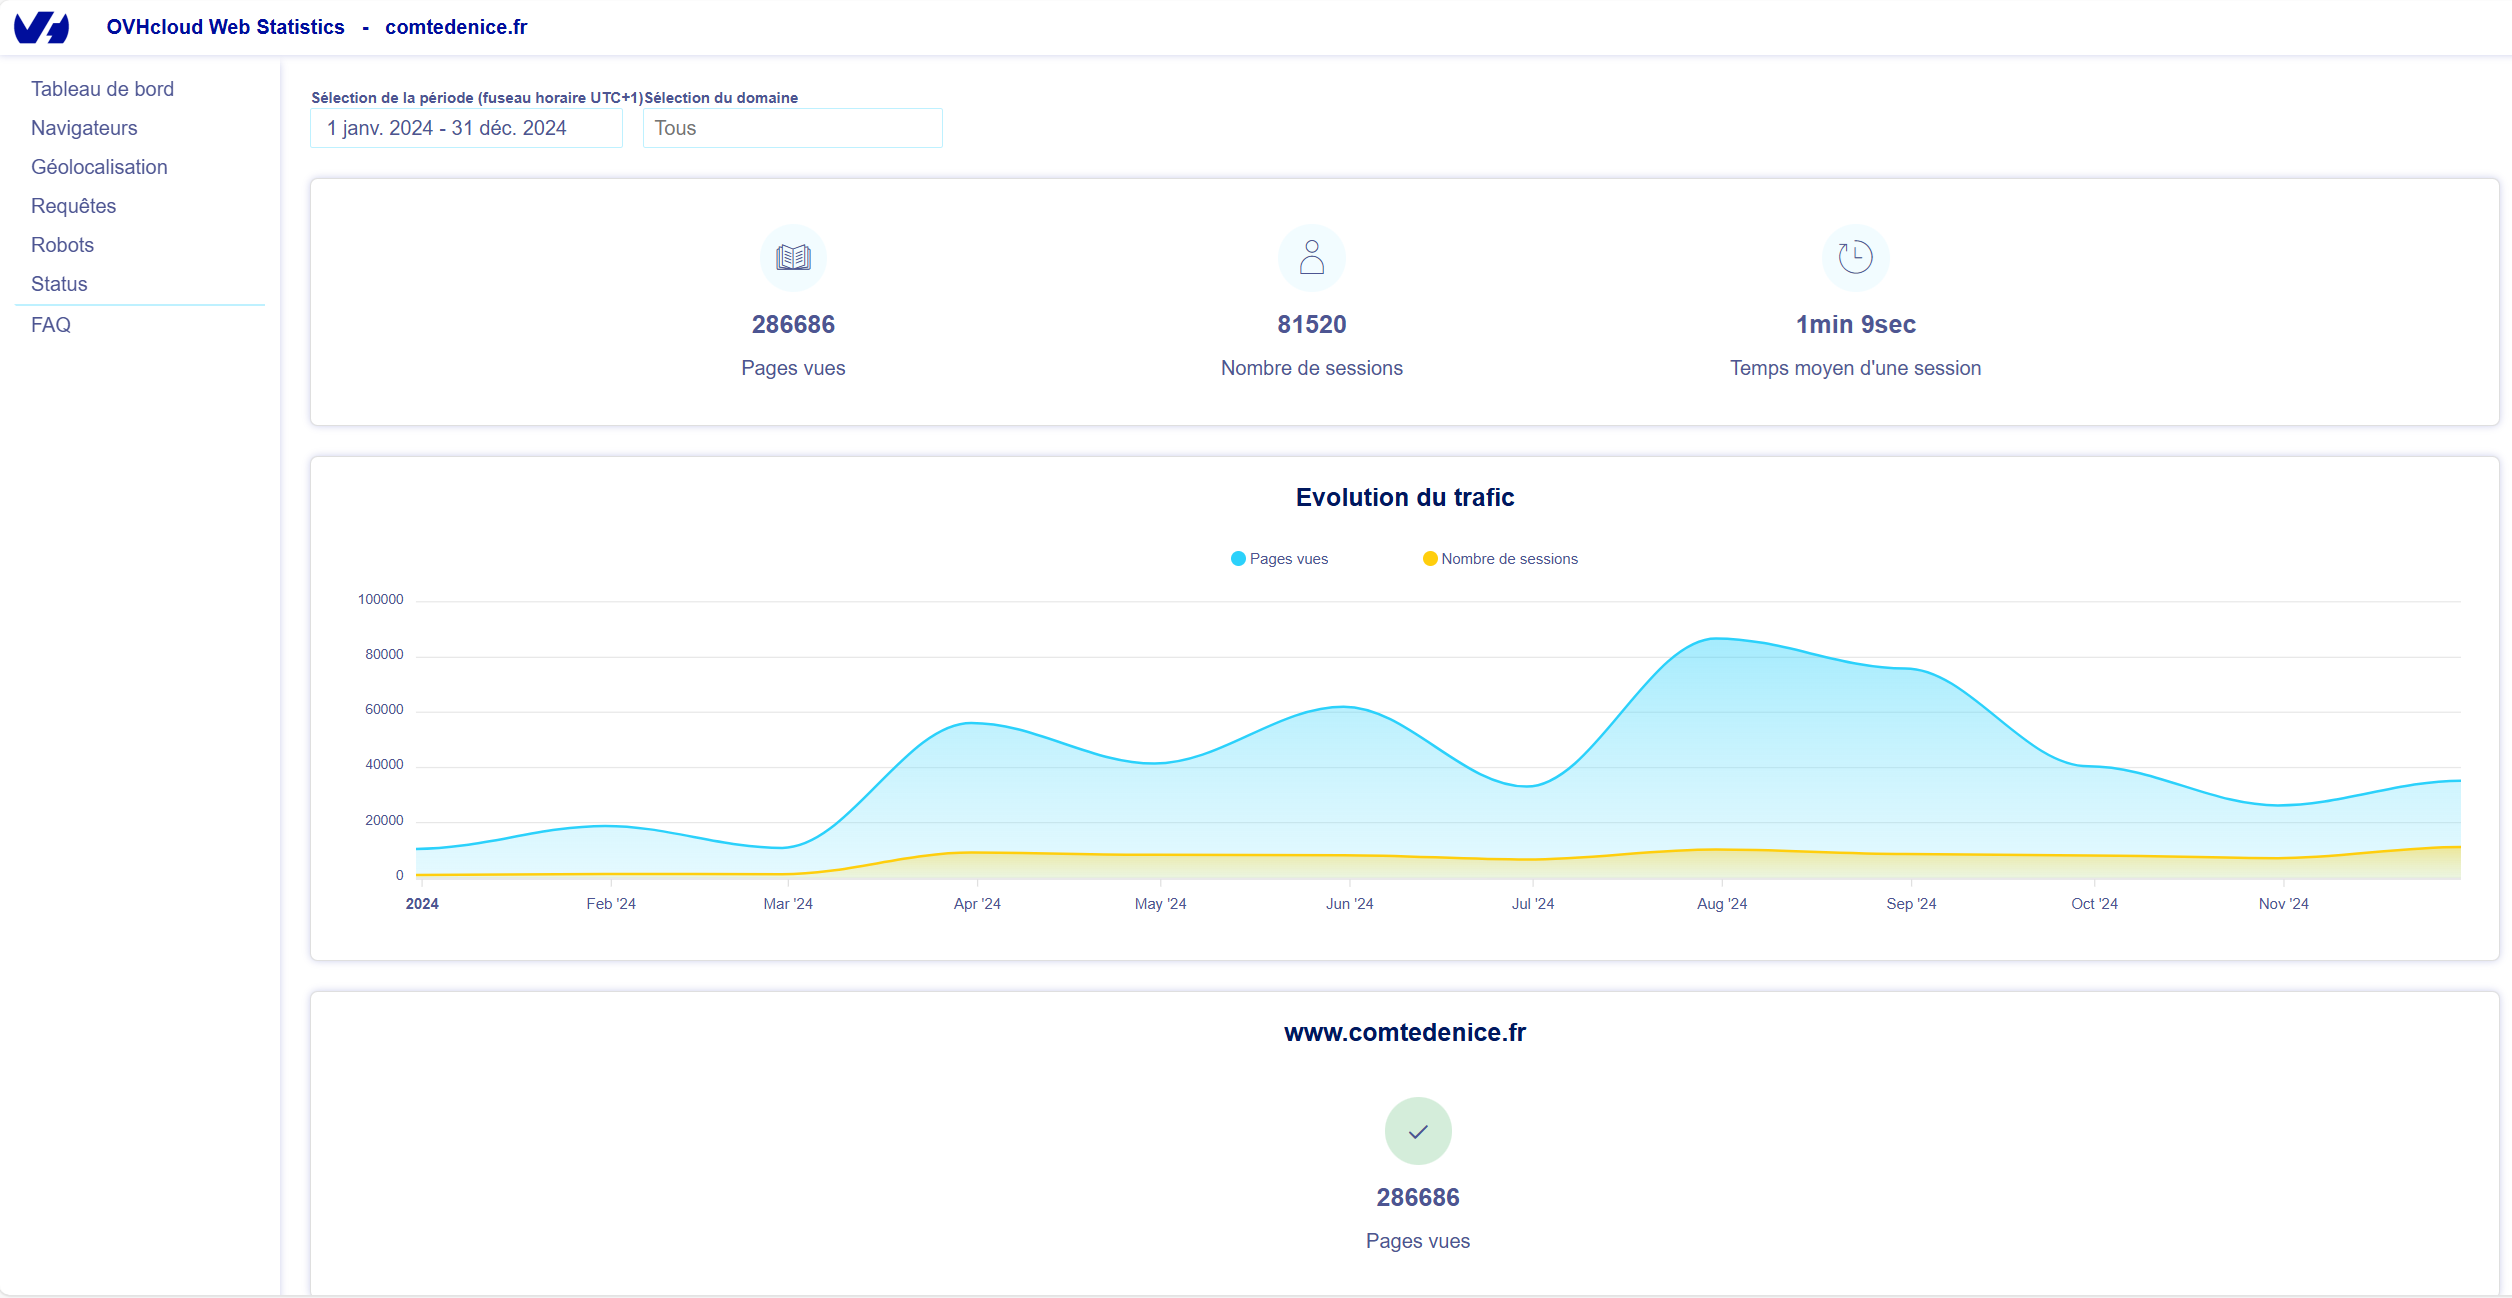Switch to the Status section
Viewport: 2512px width, 1298px height.
59,284
